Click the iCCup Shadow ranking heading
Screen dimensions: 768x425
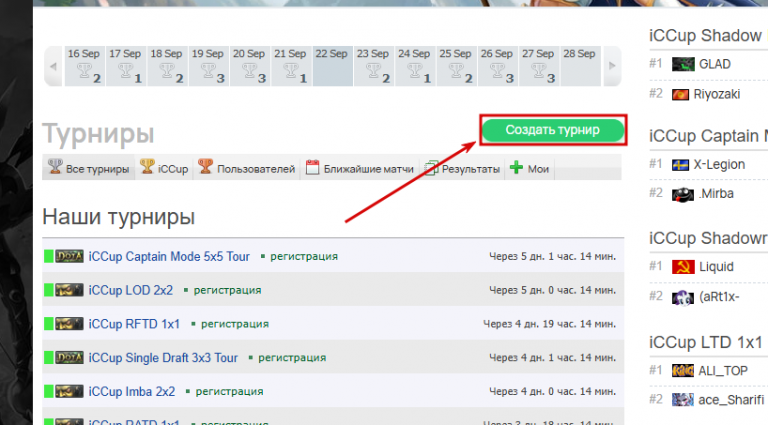(706, 36)
